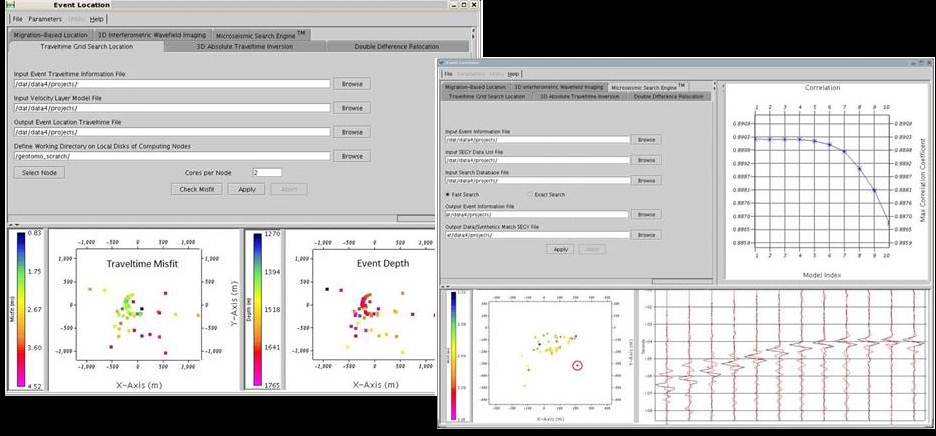Screen dimensions: 936x436
Task: Select the Exact Search radio button
Action: pyautogui.click(x=529, y=194)
